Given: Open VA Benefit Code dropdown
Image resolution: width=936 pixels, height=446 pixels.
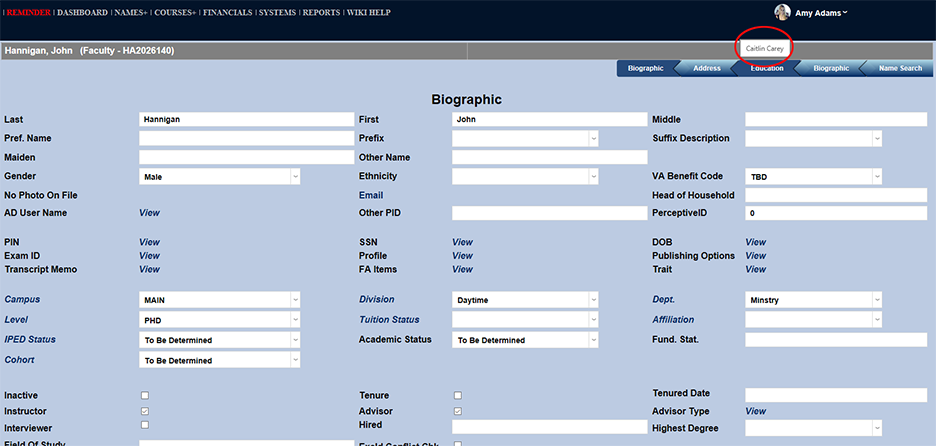Looking at the screenshot, I should click(x=814, y=177).
